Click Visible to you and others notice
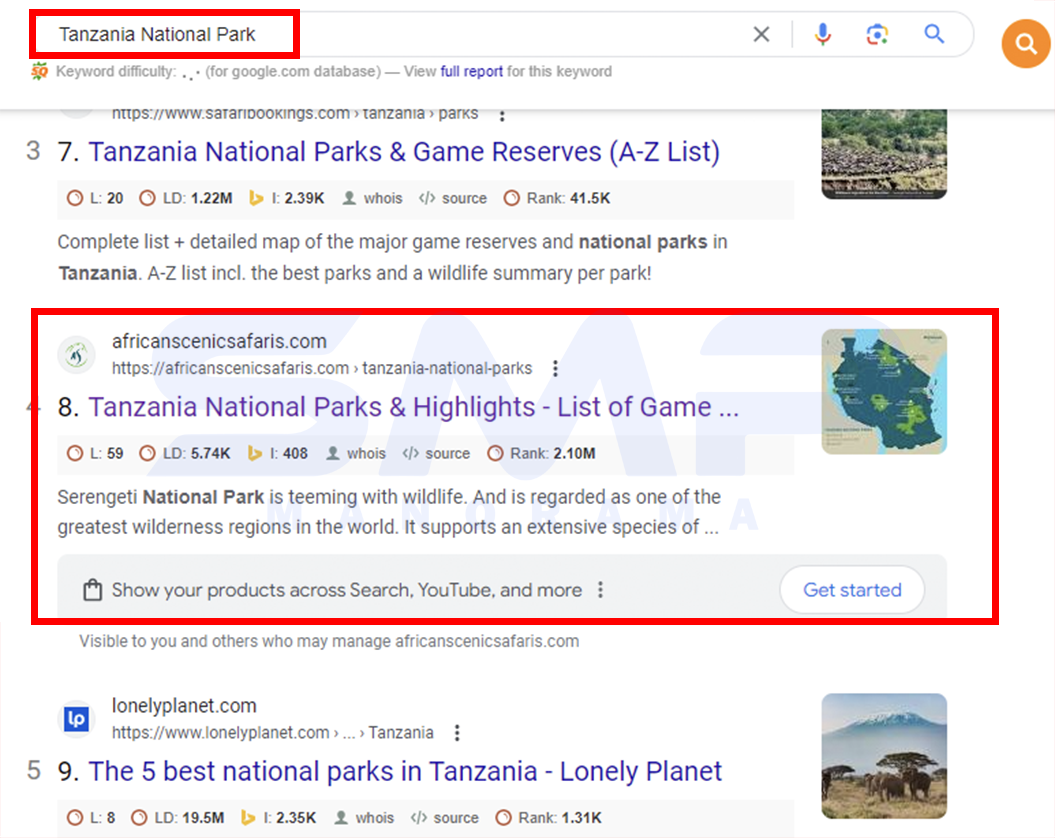This screenshot has height=838, width=1055. [x=329, y=641]
